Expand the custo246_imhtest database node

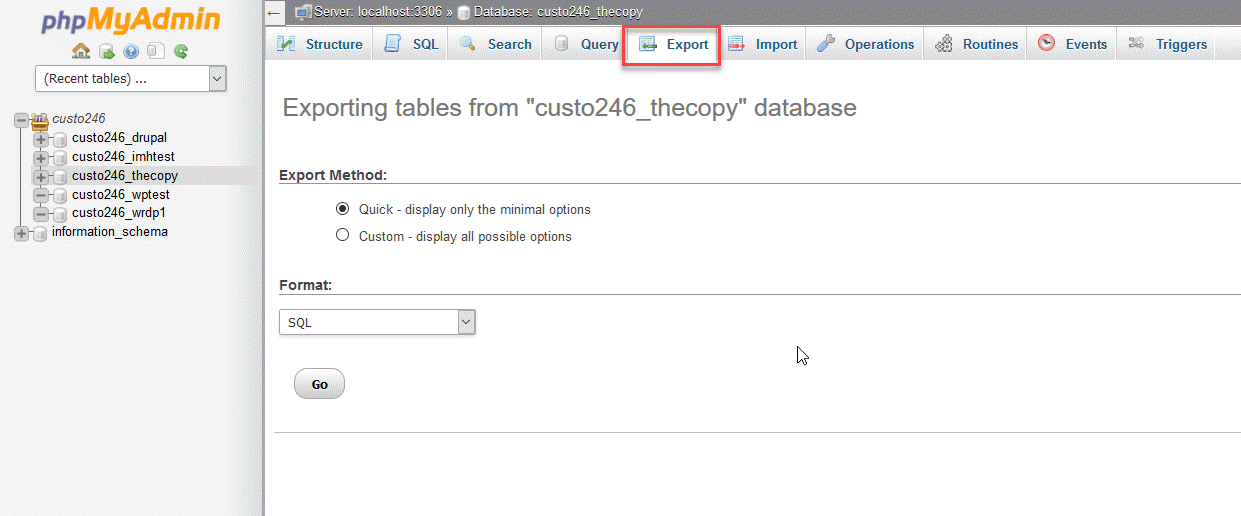tap(41, 157)
